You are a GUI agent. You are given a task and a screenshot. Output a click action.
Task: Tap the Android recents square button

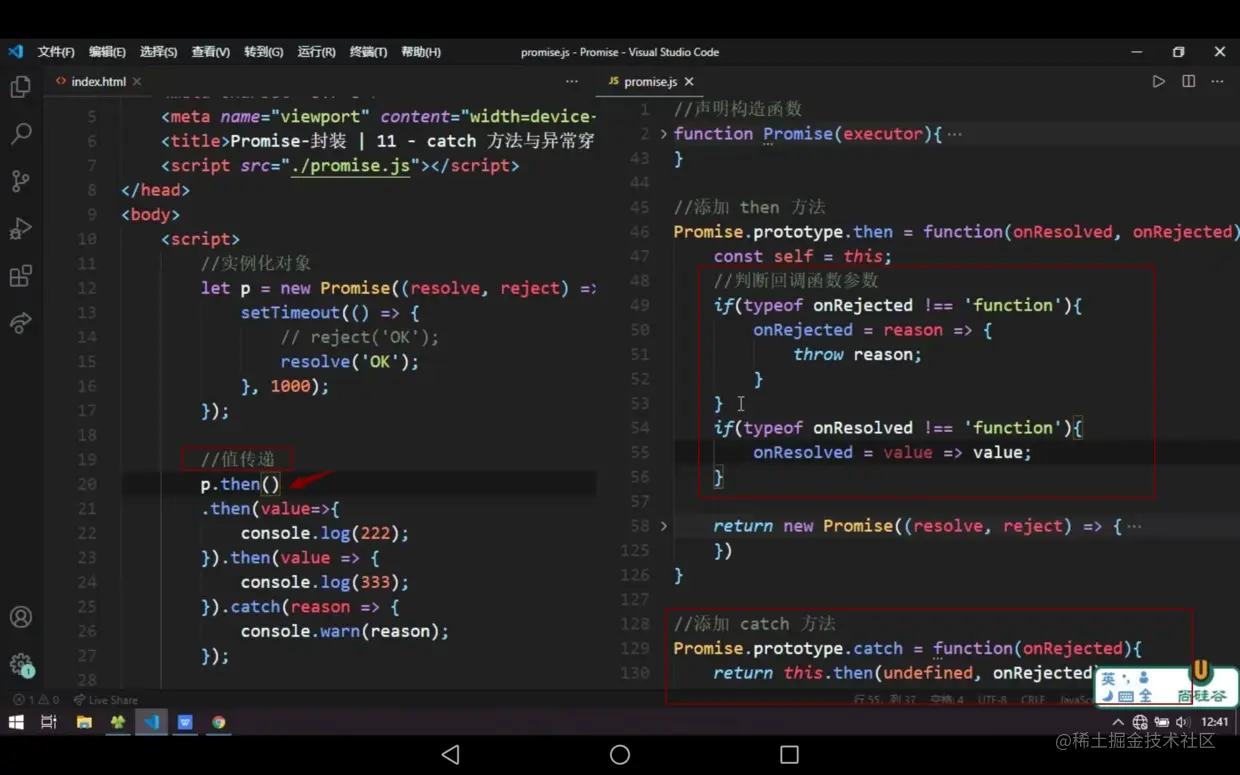pyautogui.click(x=789, y=754)
